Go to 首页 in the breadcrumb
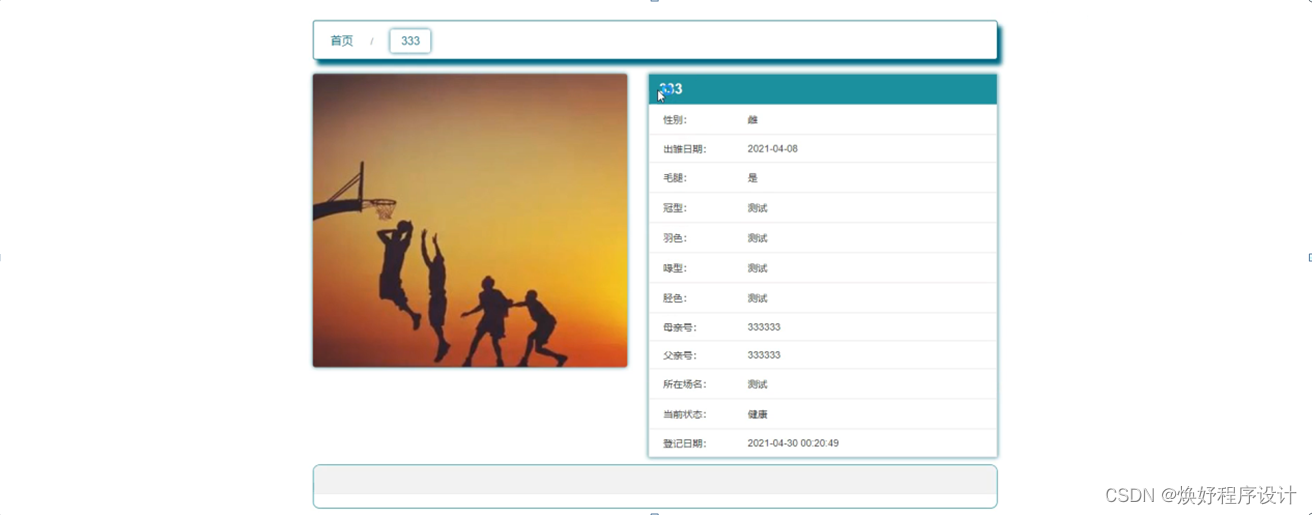The image size is (1312, 515). pyautogui.click(x=342, y=41)
